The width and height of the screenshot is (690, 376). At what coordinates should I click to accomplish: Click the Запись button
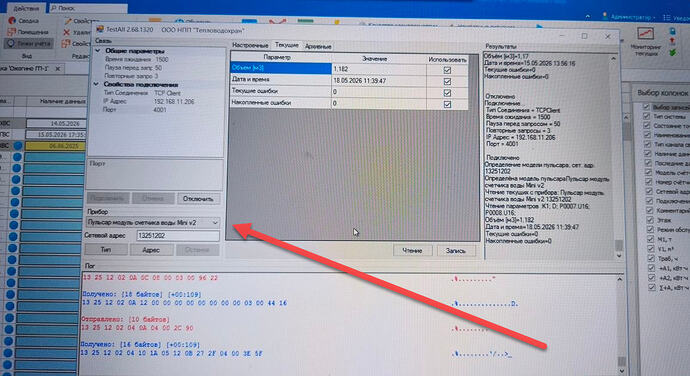(455, 251)
